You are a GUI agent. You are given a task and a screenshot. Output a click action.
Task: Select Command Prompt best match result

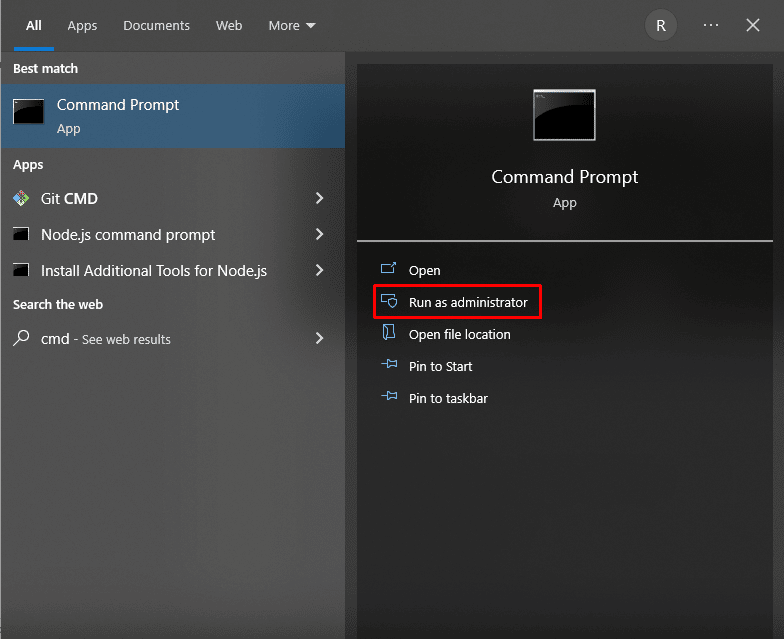click(173, 116)
